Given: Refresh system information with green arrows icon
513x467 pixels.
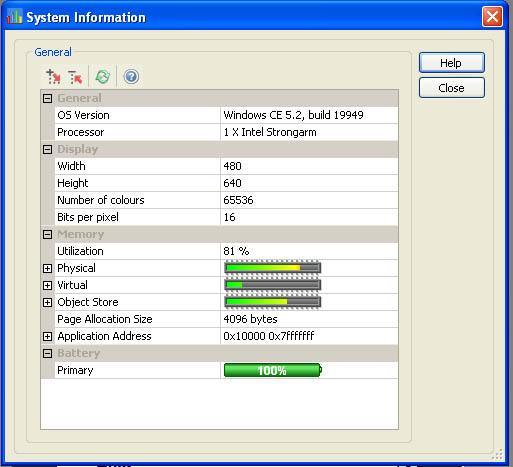Looking at the screenshot, I should coord(103,77).
